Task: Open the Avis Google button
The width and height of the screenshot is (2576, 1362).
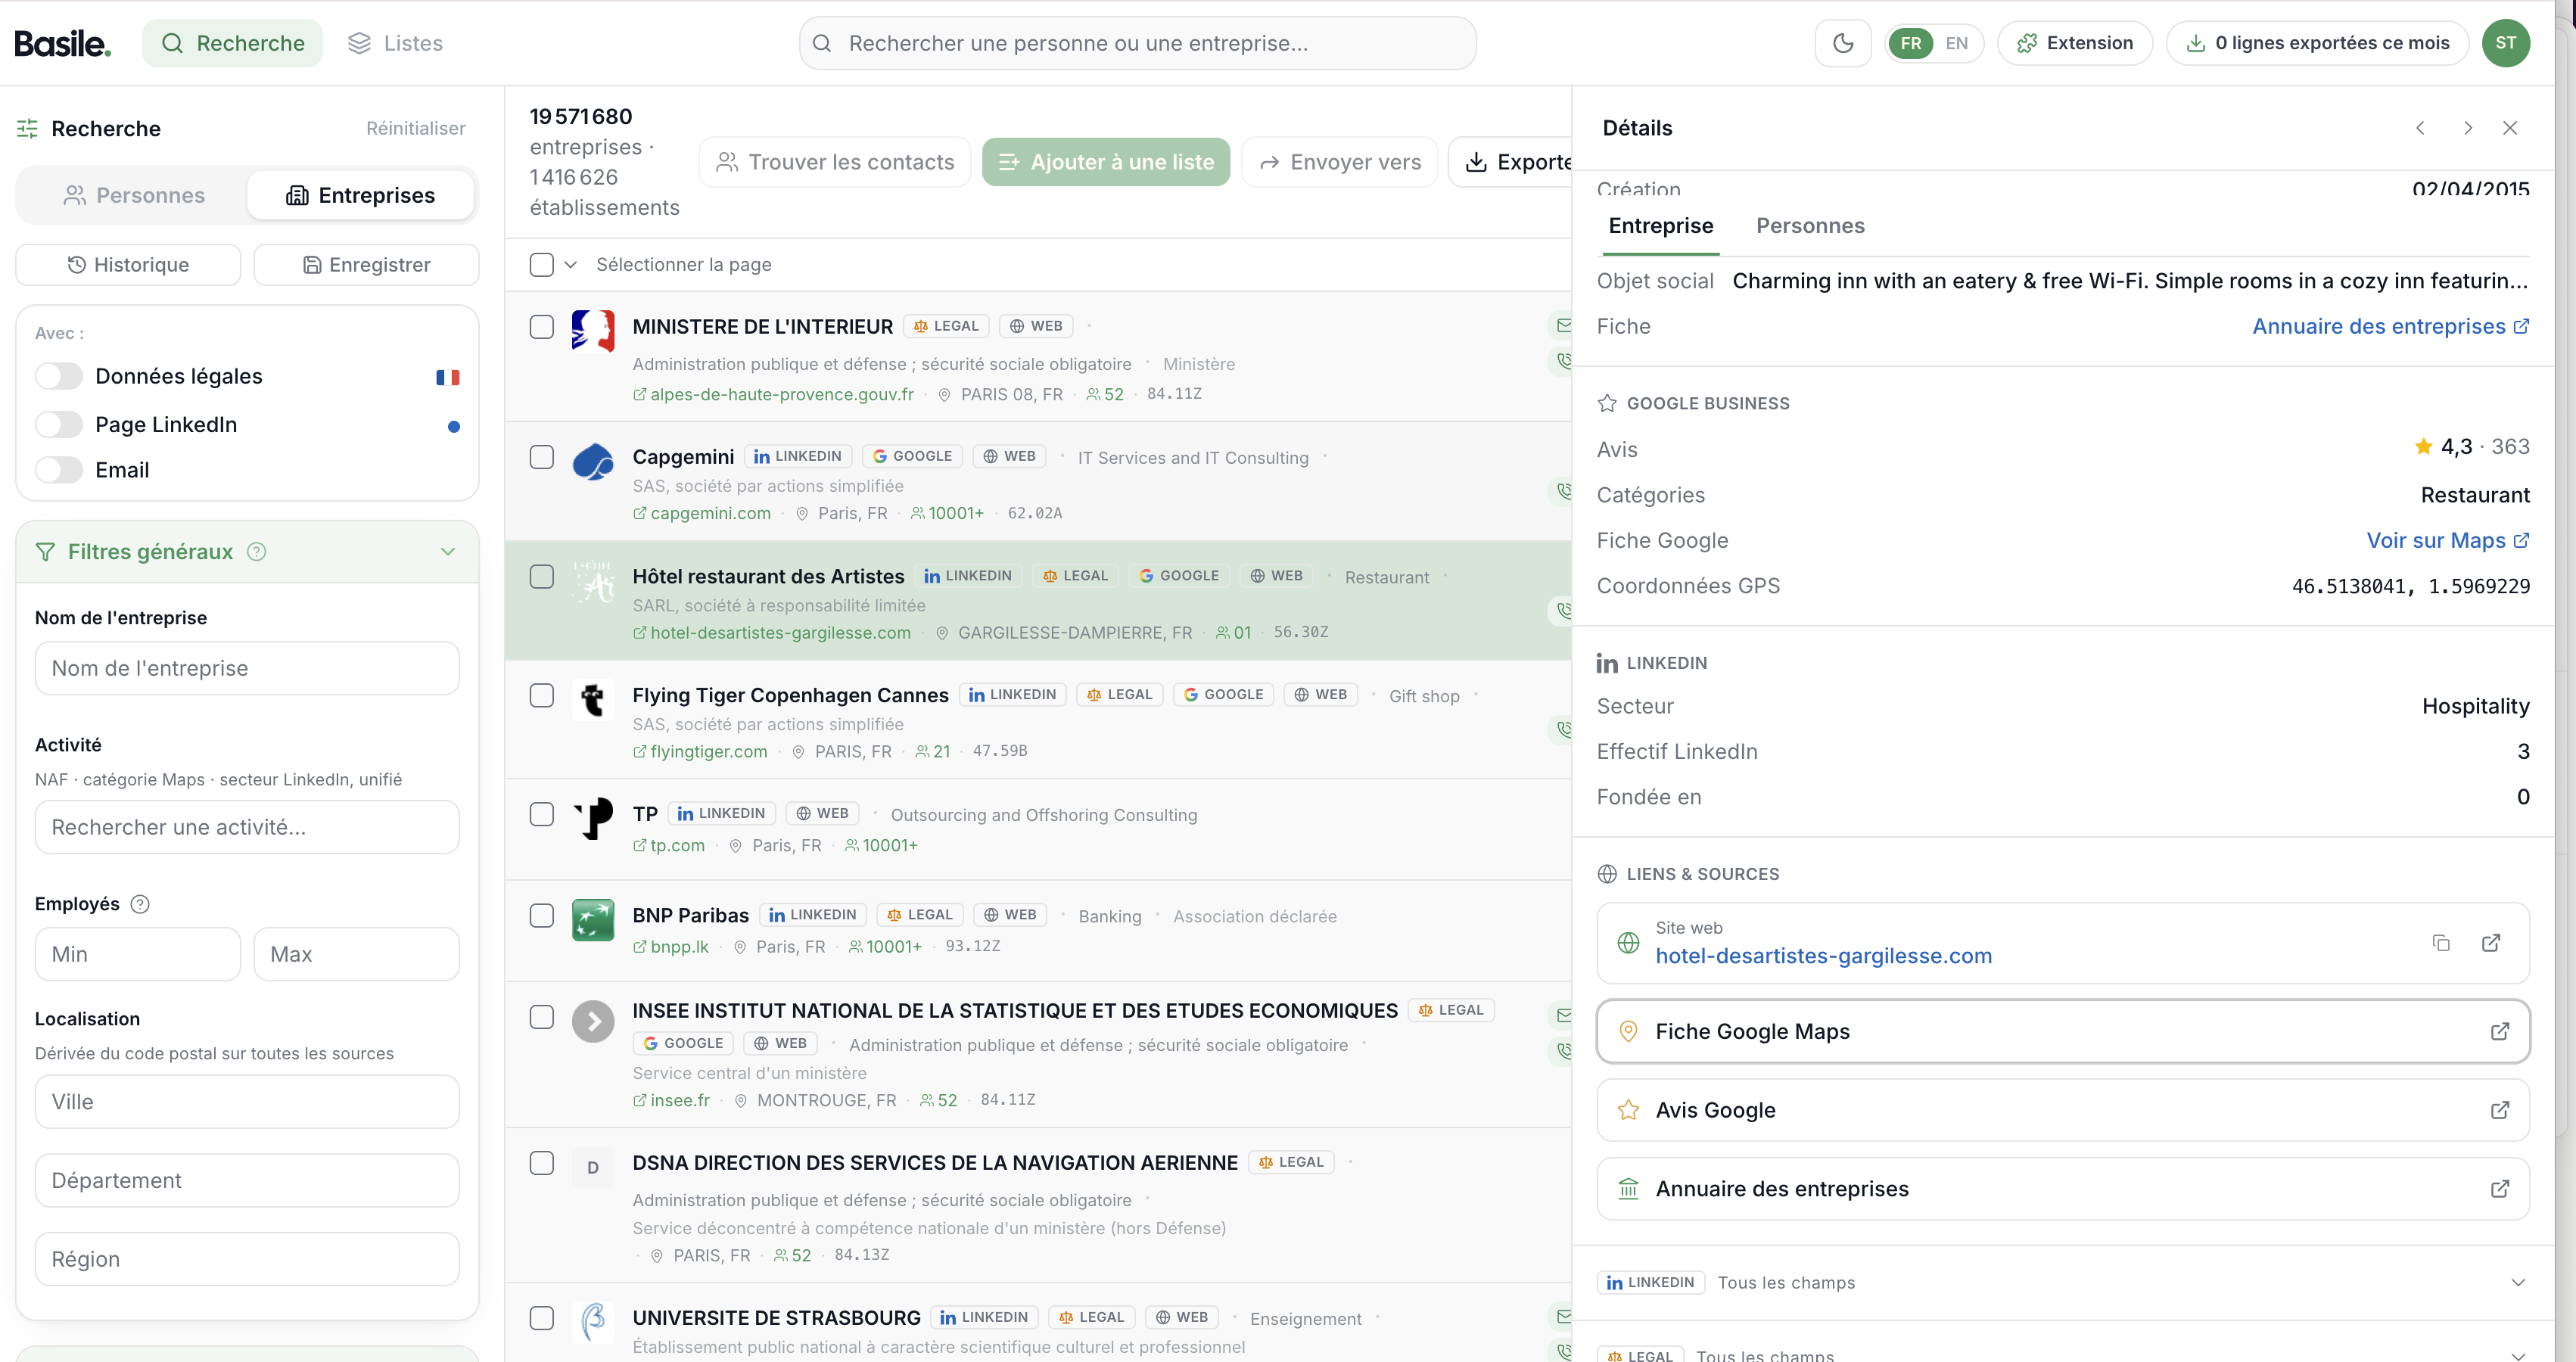Action: [x=2063, y=1110]
